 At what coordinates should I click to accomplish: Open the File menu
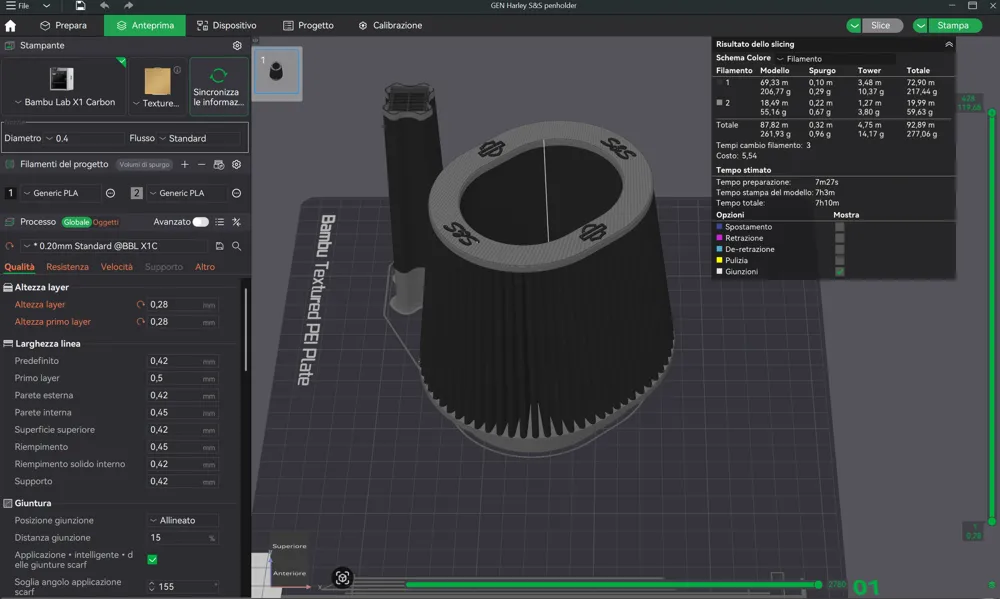point(18,6)
